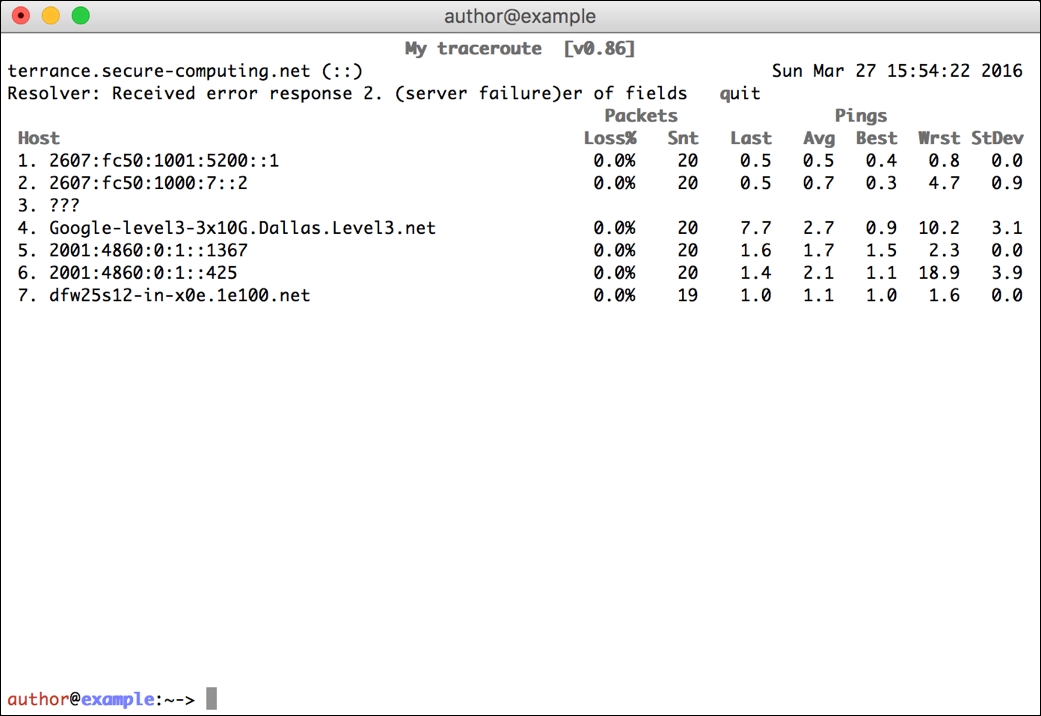Click Avg value 2.7 in hop 4 row
Viewport: 1041px width, 716px height.
pos(819,228)
